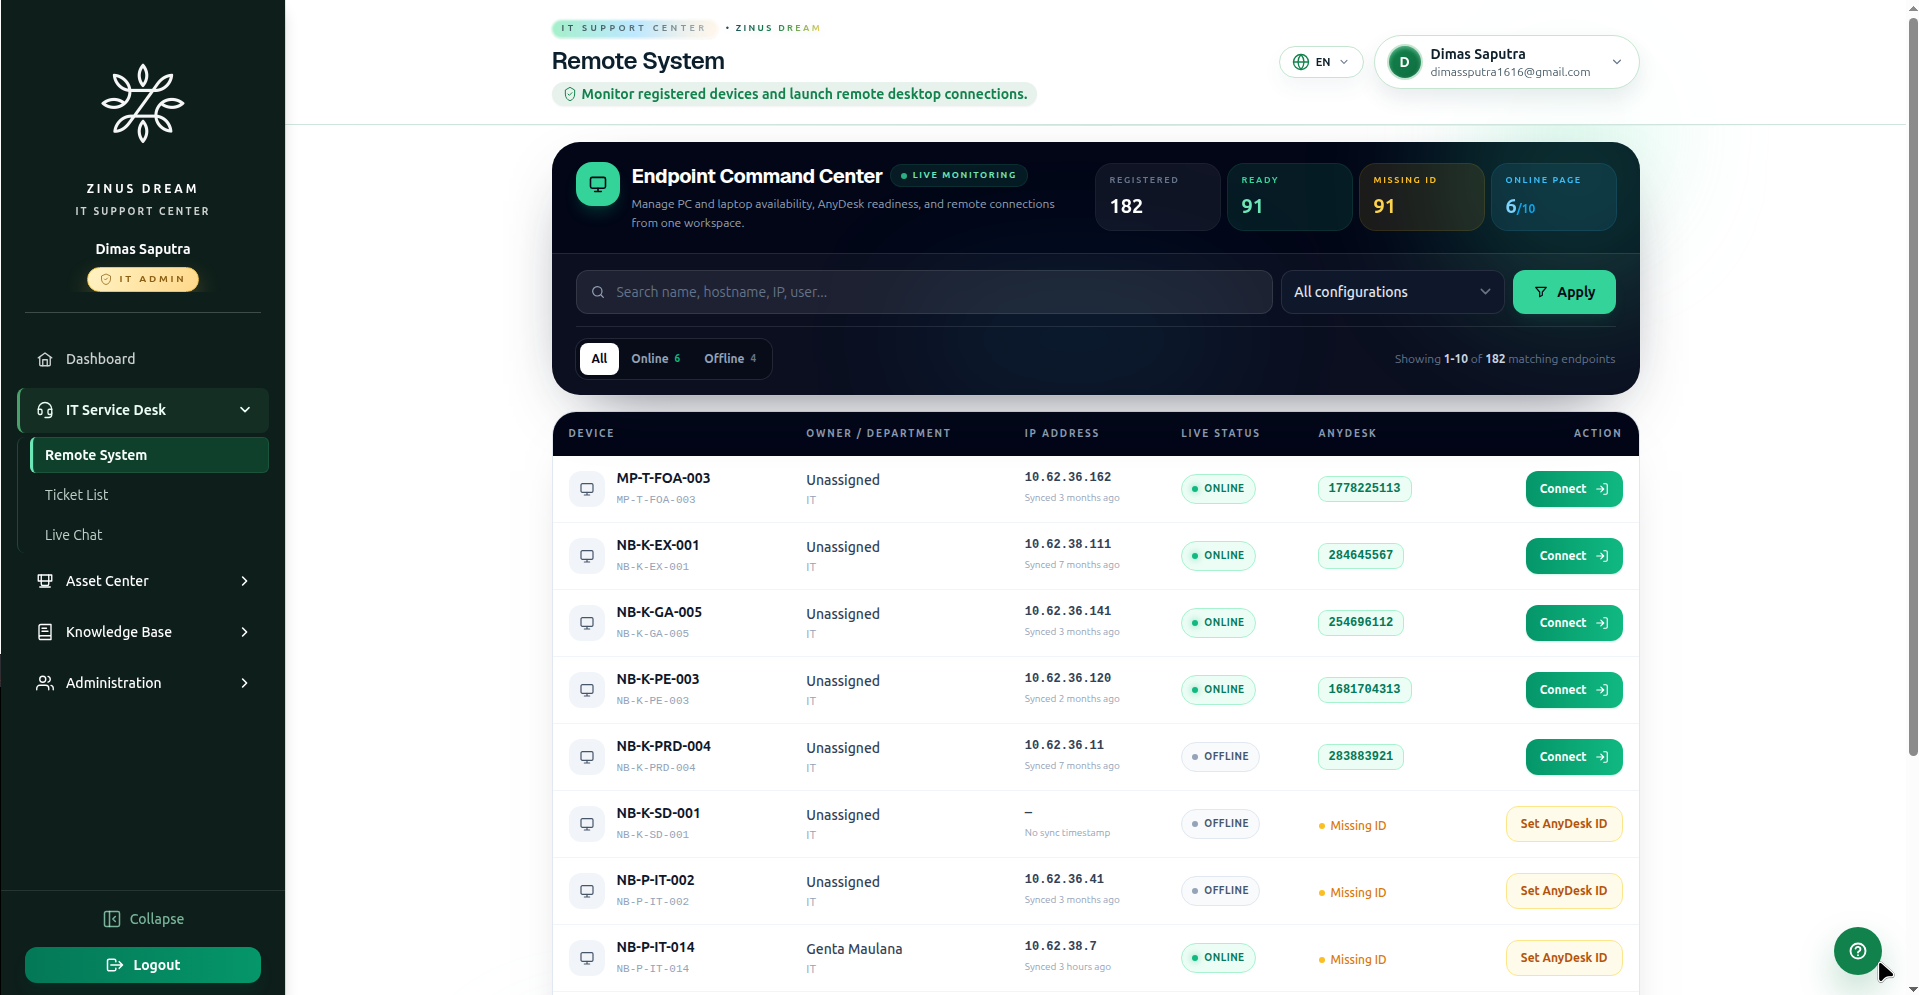Click the Endpoint Command Center monitor icon
Viewport: 1919px width, 995px height.
click(x=598, y=184)
